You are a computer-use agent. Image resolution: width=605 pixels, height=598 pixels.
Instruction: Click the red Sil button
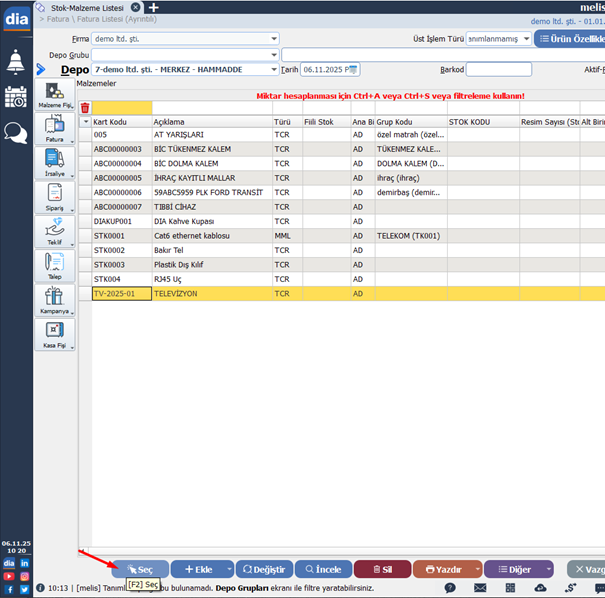(x=382, y=569)
